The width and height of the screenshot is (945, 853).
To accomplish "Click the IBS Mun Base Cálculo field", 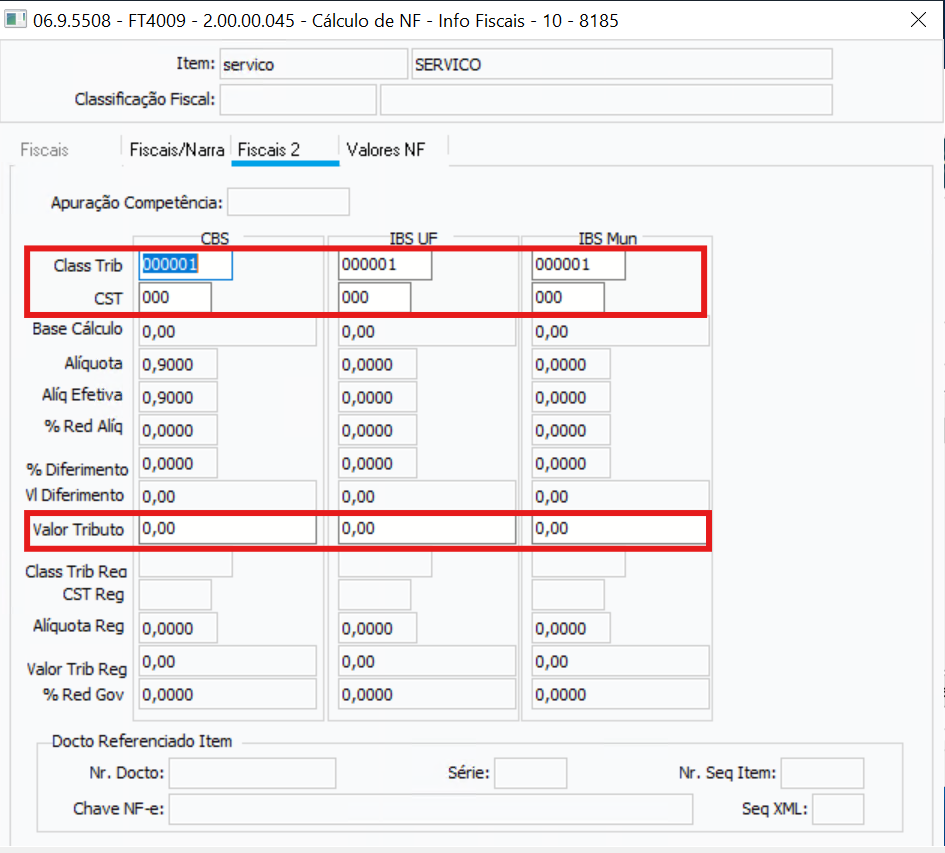I will point(620,332).
